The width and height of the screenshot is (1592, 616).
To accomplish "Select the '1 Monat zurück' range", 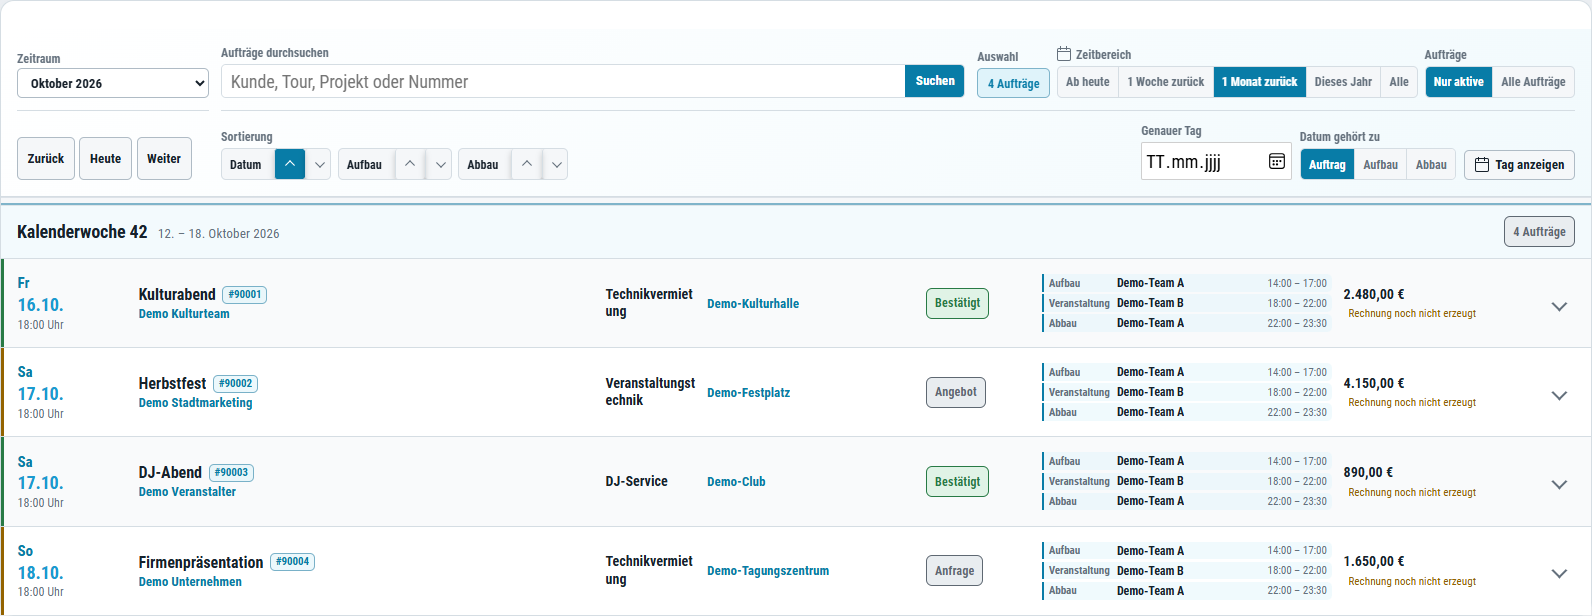I will pos(1260,82).
